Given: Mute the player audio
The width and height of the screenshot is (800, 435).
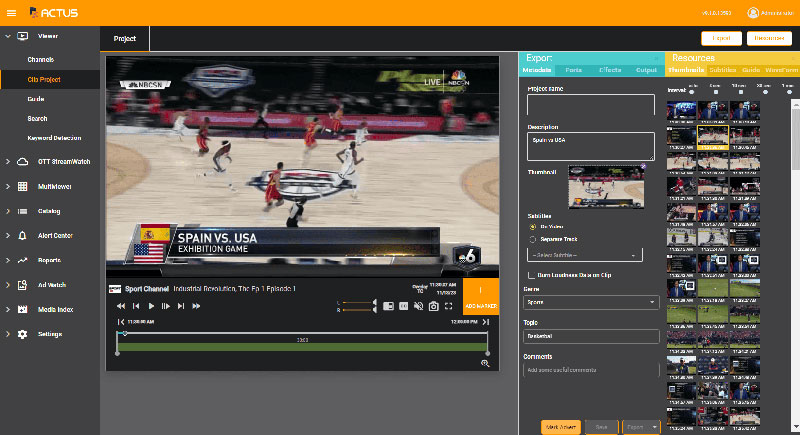Looking at the screenshot, I should tap(418, 306).
